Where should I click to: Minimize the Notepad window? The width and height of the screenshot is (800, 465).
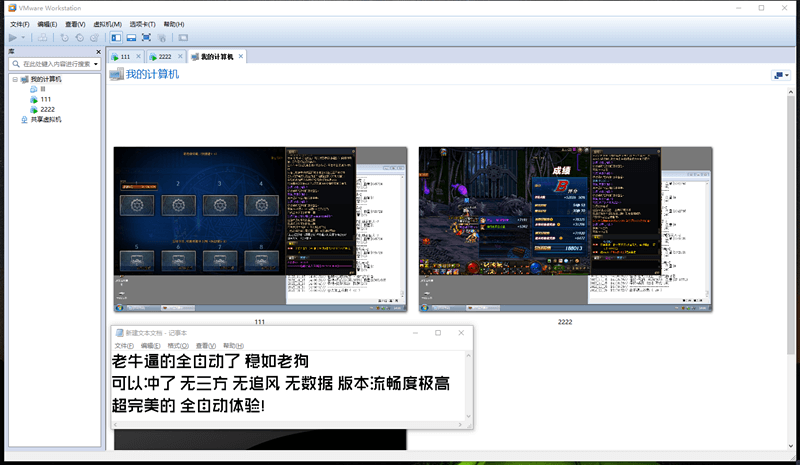[x=415, y=333]
